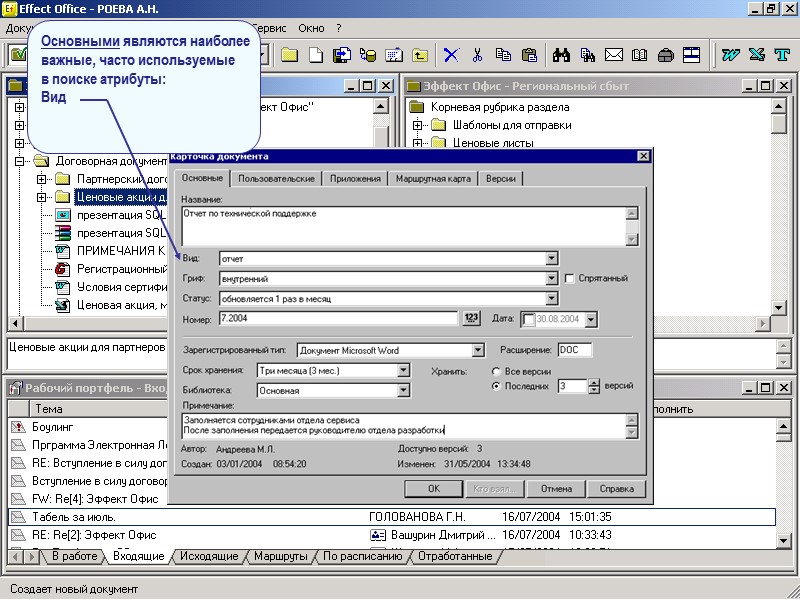The width and height of the screenshot is (800, 600).
Task: Select the Ценовые листы folder
Action: click(x=493, y=142)
